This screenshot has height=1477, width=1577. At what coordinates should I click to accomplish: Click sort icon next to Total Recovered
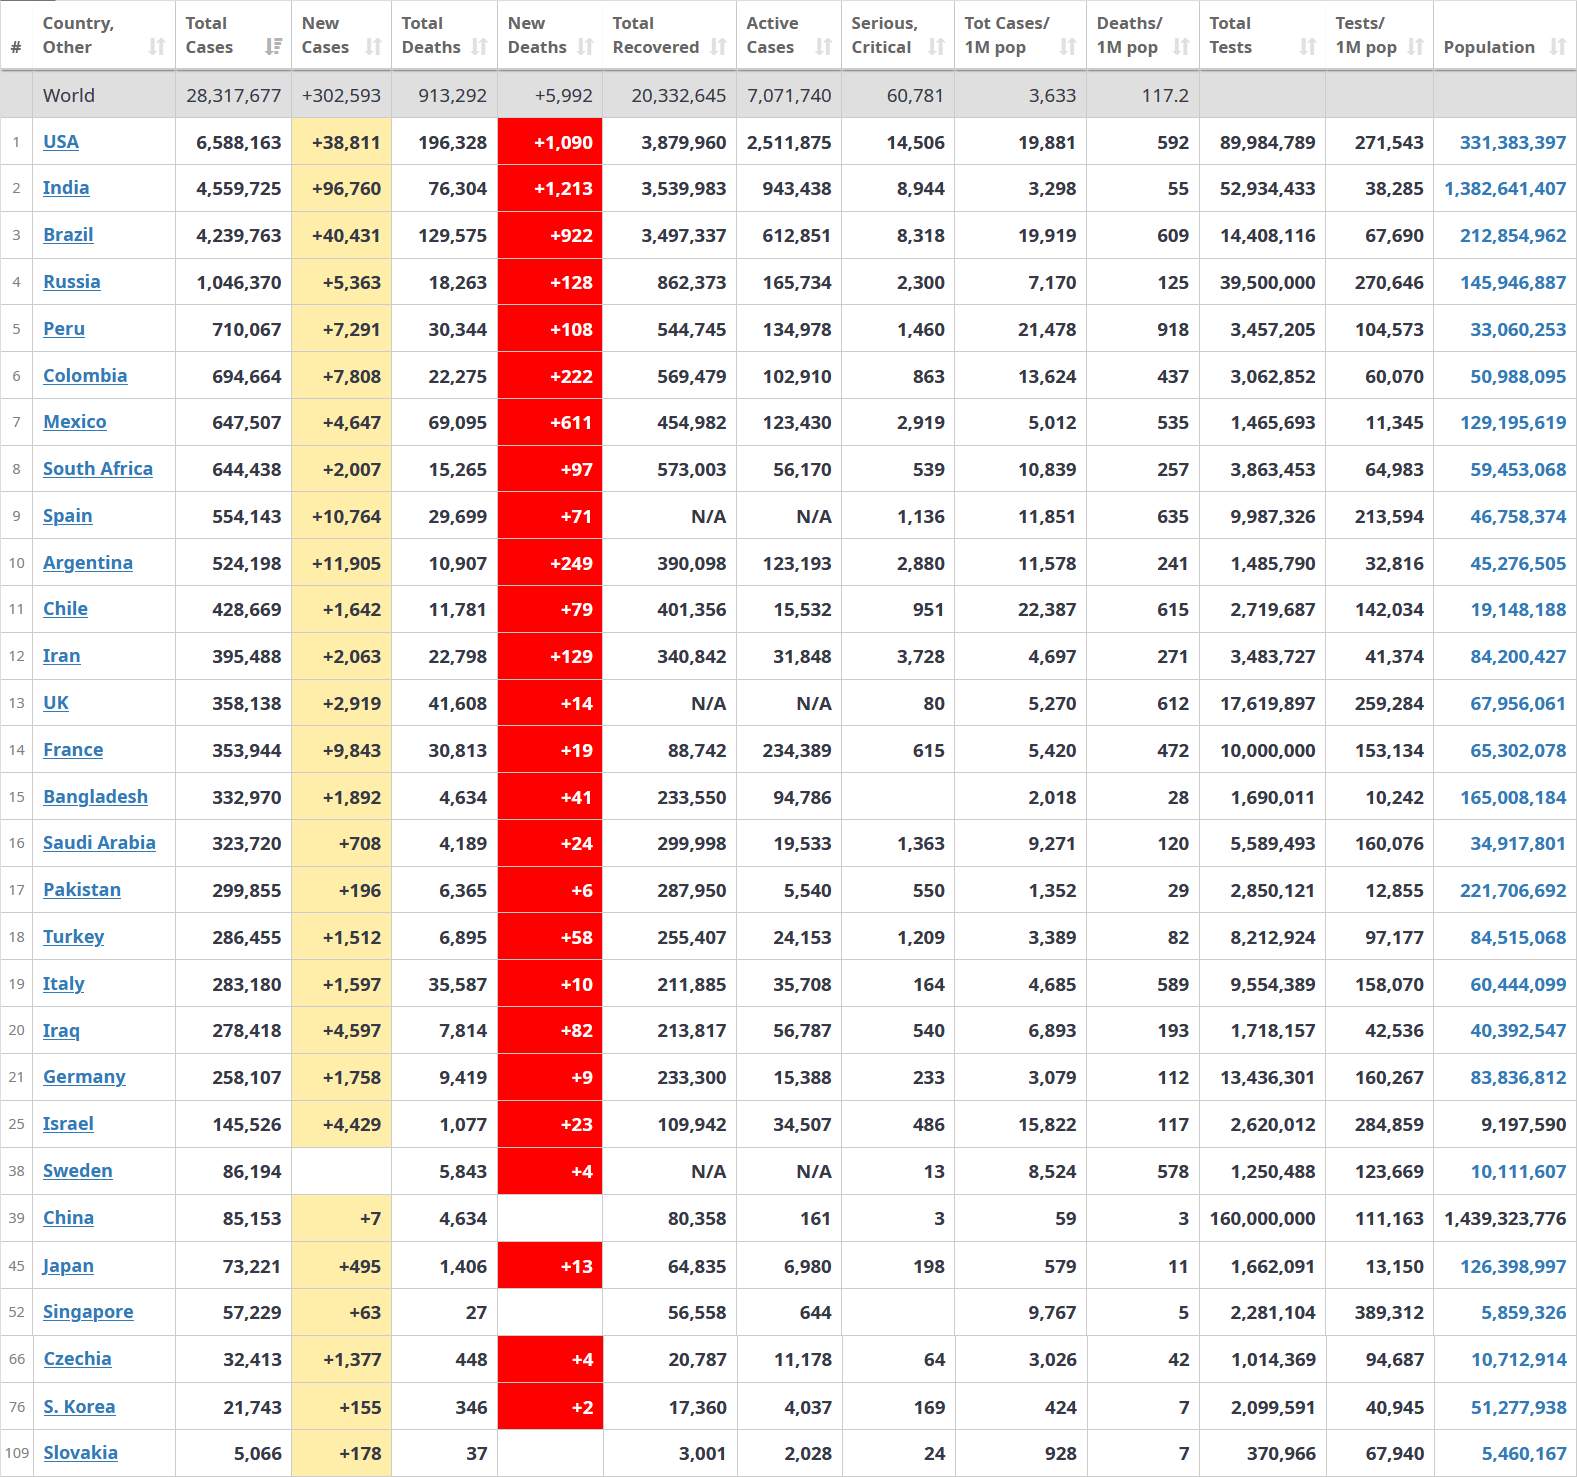[718, 47]
